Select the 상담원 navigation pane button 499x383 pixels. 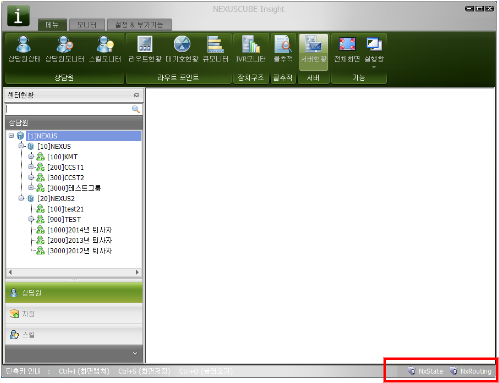click(74, 293)
